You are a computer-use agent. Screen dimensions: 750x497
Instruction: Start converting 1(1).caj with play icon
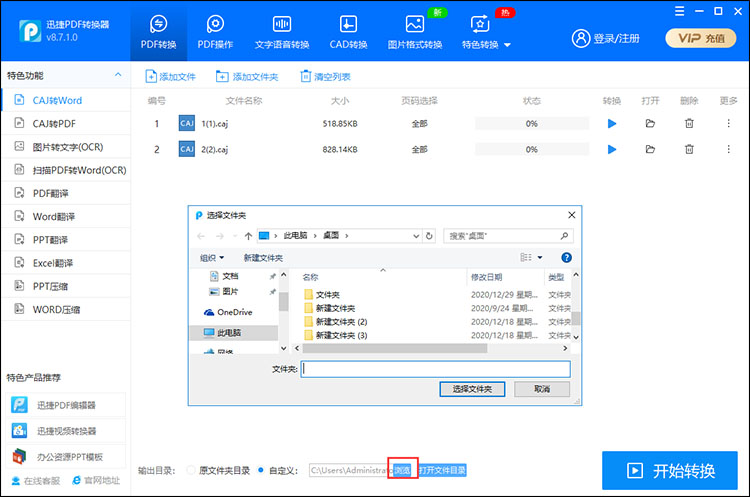point(612,123)
